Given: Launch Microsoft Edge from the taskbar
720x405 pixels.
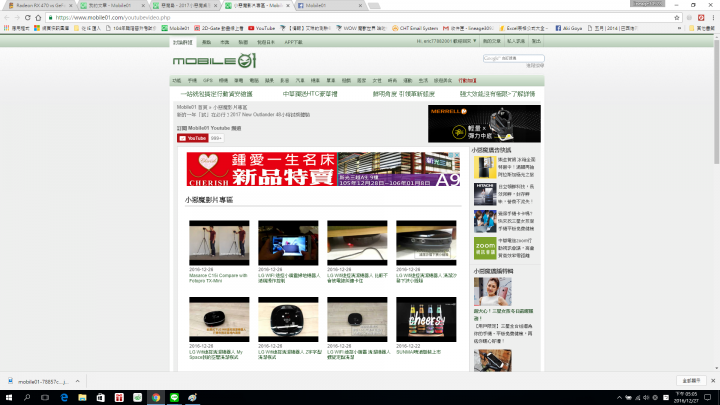Looking at the screenshot, I should point(64,397).
